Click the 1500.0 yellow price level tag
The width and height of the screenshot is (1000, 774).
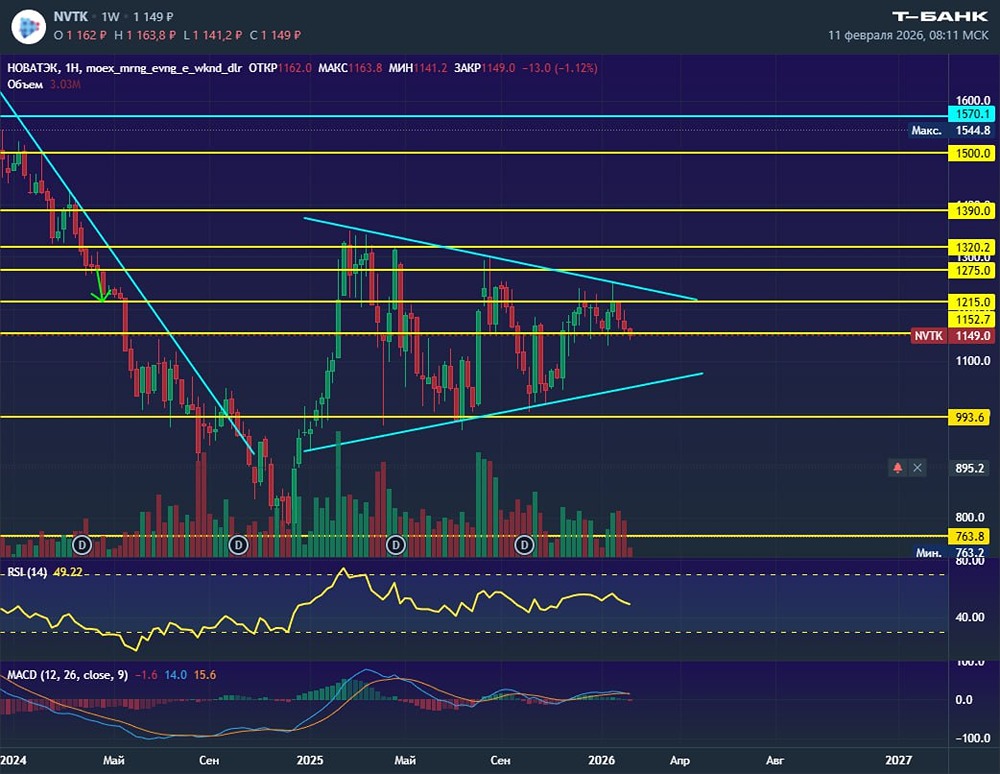pyautogui.click(x=971, y=153)
